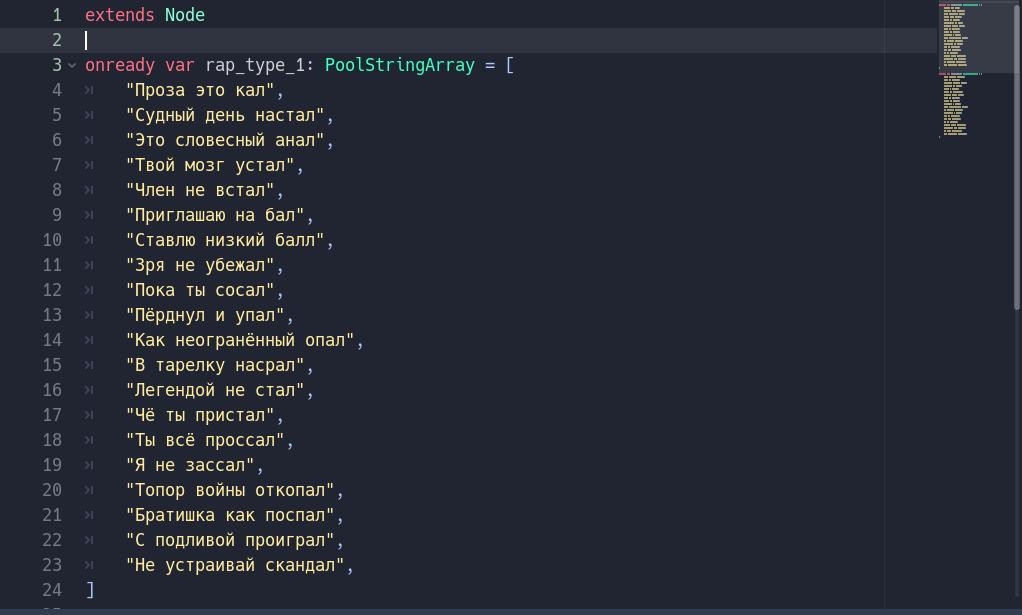This screenshot has width=1022, height=615.
Task: Click the PoolStringArray type name
Action: (x=400, y=65)
